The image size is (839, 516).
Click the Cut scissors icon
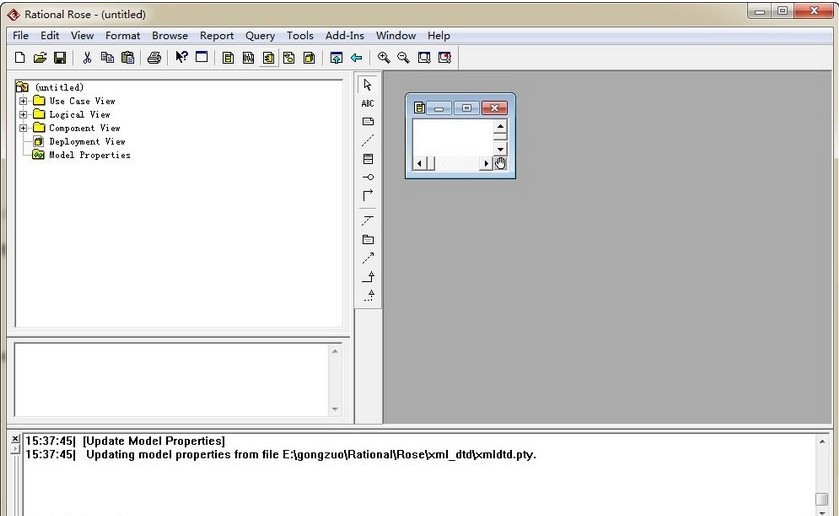(87, 58)
